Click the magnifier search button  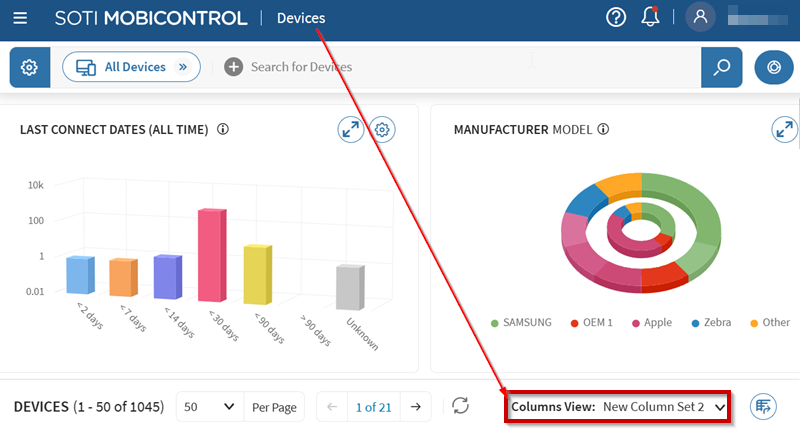click(721, 67)
